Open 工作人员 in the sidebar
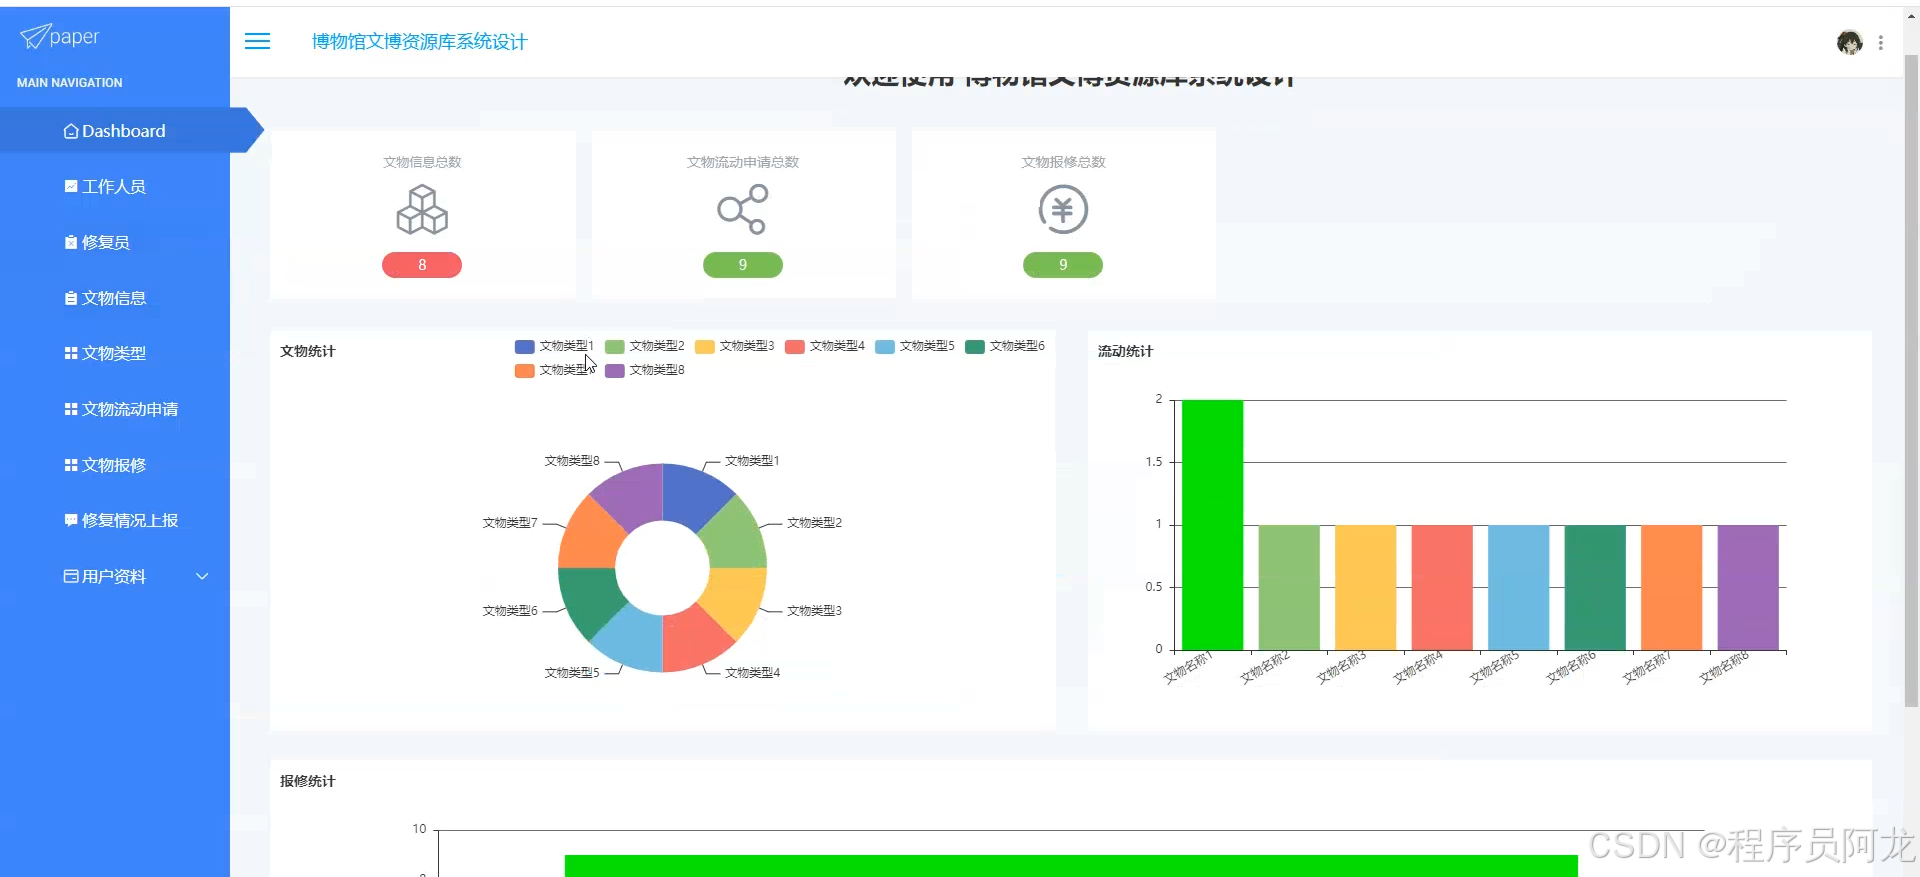Image resolution: width=1920 pixels, height=877 pixels. click(115, 187)
